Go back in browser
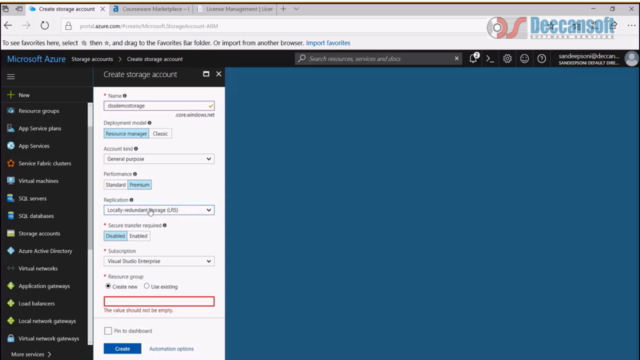This screenshot has height=360, width=640. point(8,26)
